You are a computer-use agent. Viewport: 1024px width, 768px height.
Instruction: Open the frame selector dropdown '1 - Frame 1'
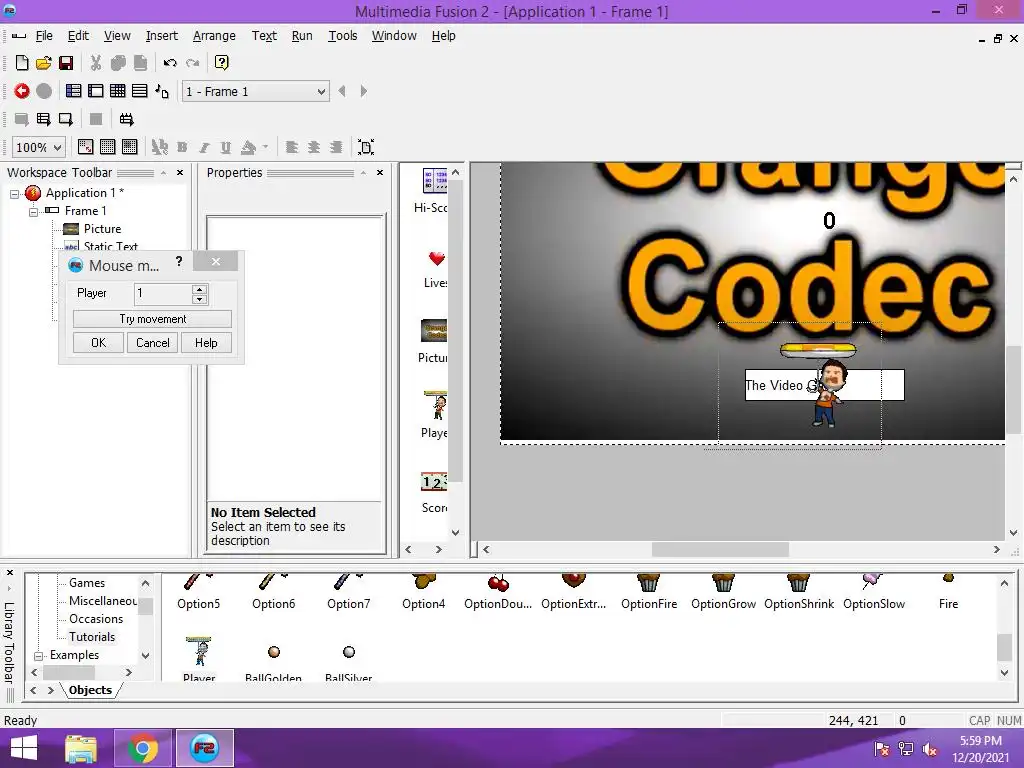click(x=255, y=91)
